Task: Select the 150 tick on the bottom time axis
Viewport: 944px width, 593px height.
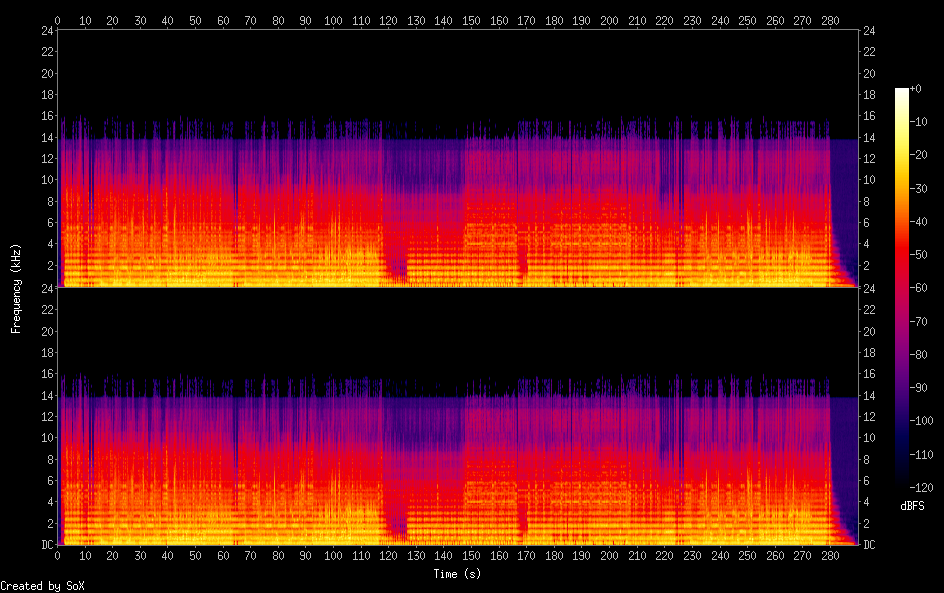Action: (x=468, y=556)
